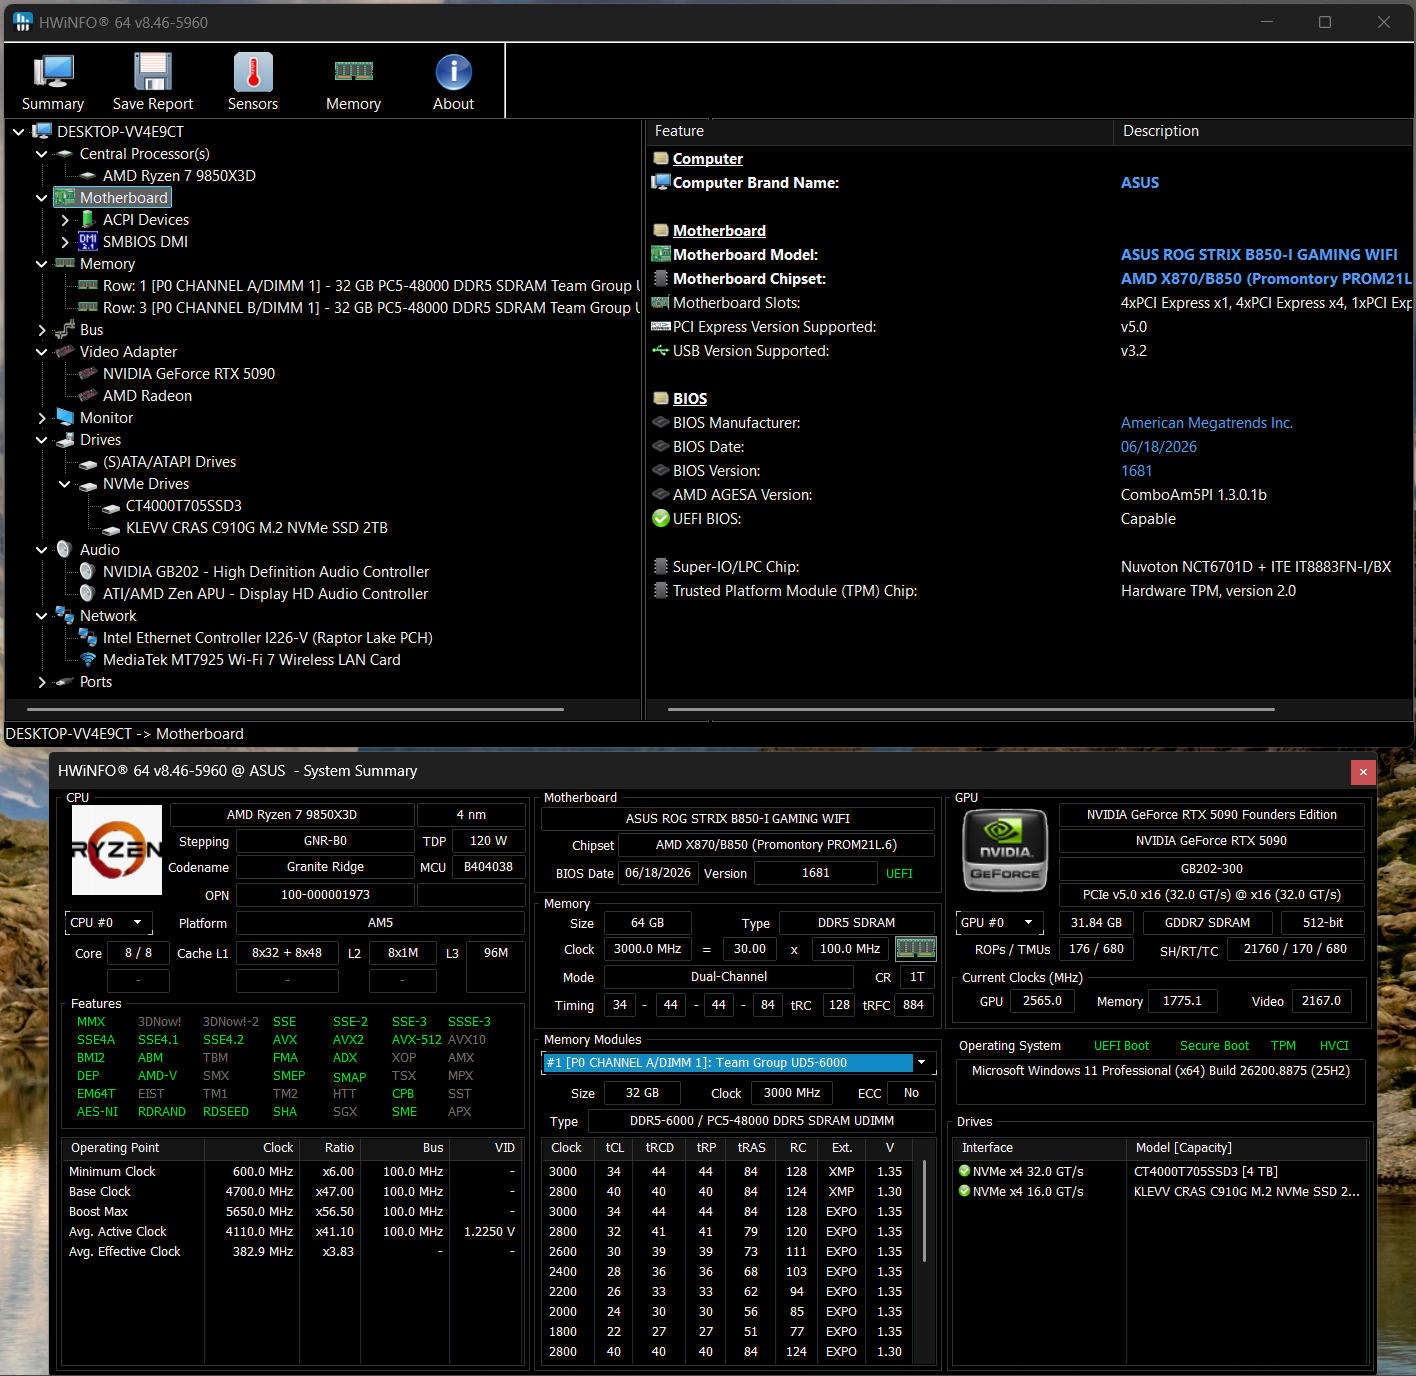Viewport: 1416px width, 1376px height.
Task: Collapse the NVMe Drives node
Action: pyautogui.click(x=65, y=483)
